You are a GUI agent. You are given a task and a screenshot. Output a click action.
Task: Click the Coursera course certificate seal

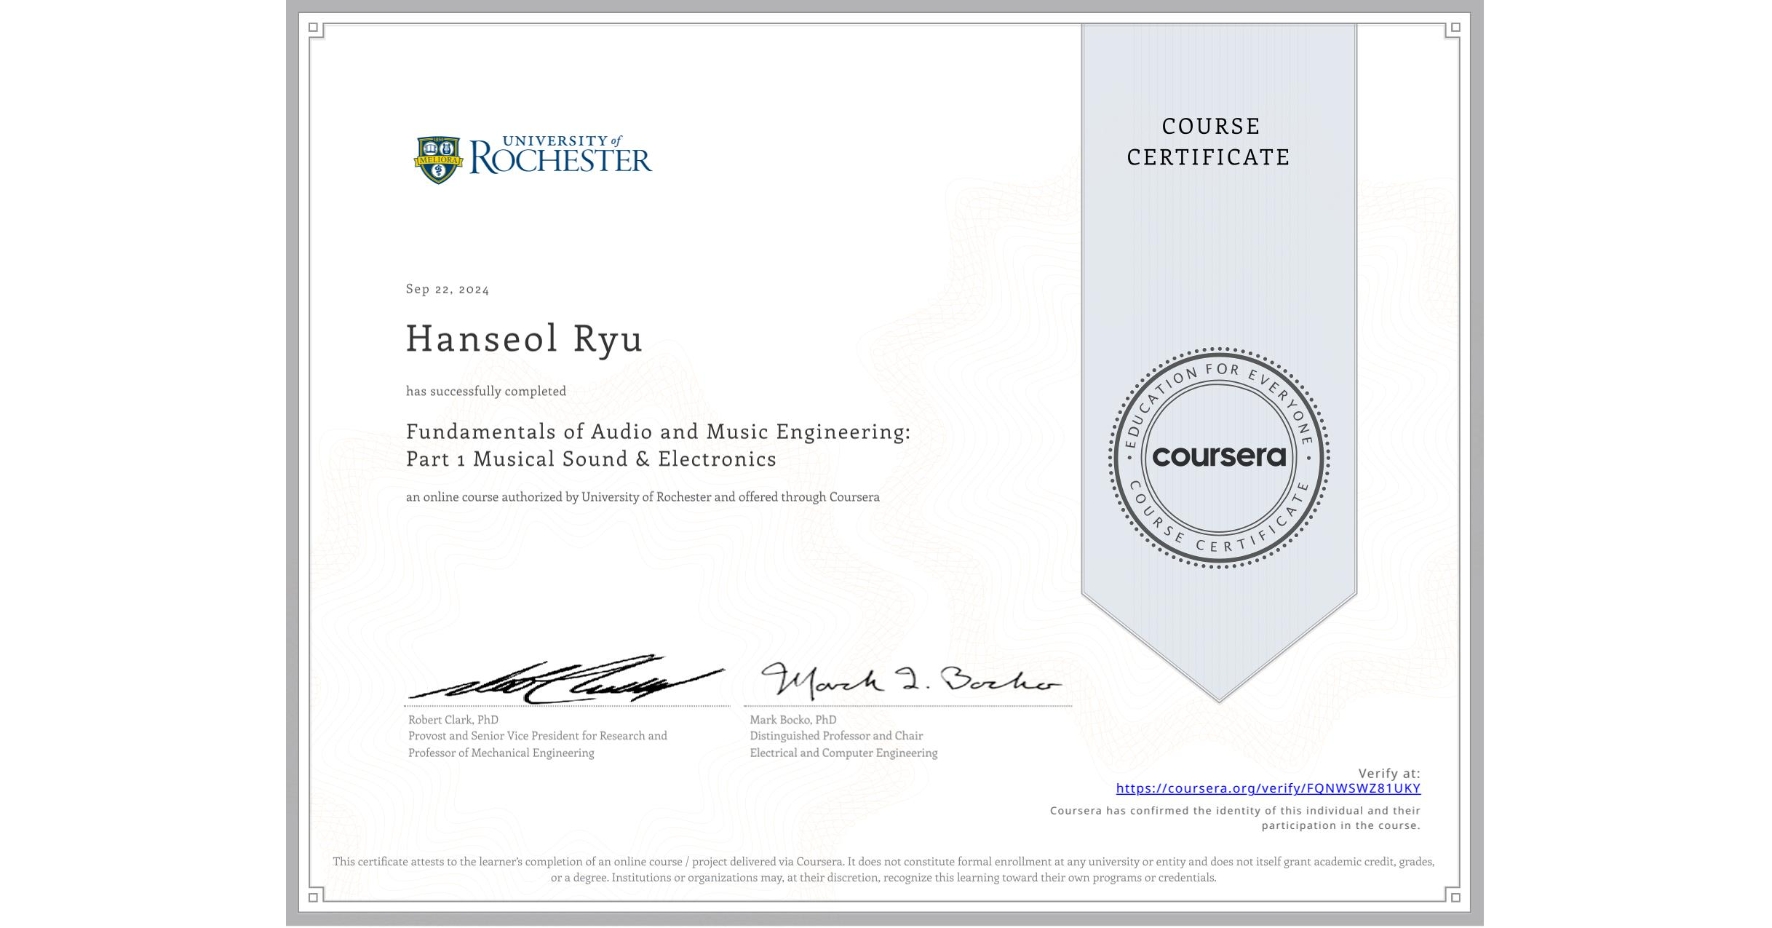point(1218,458)
